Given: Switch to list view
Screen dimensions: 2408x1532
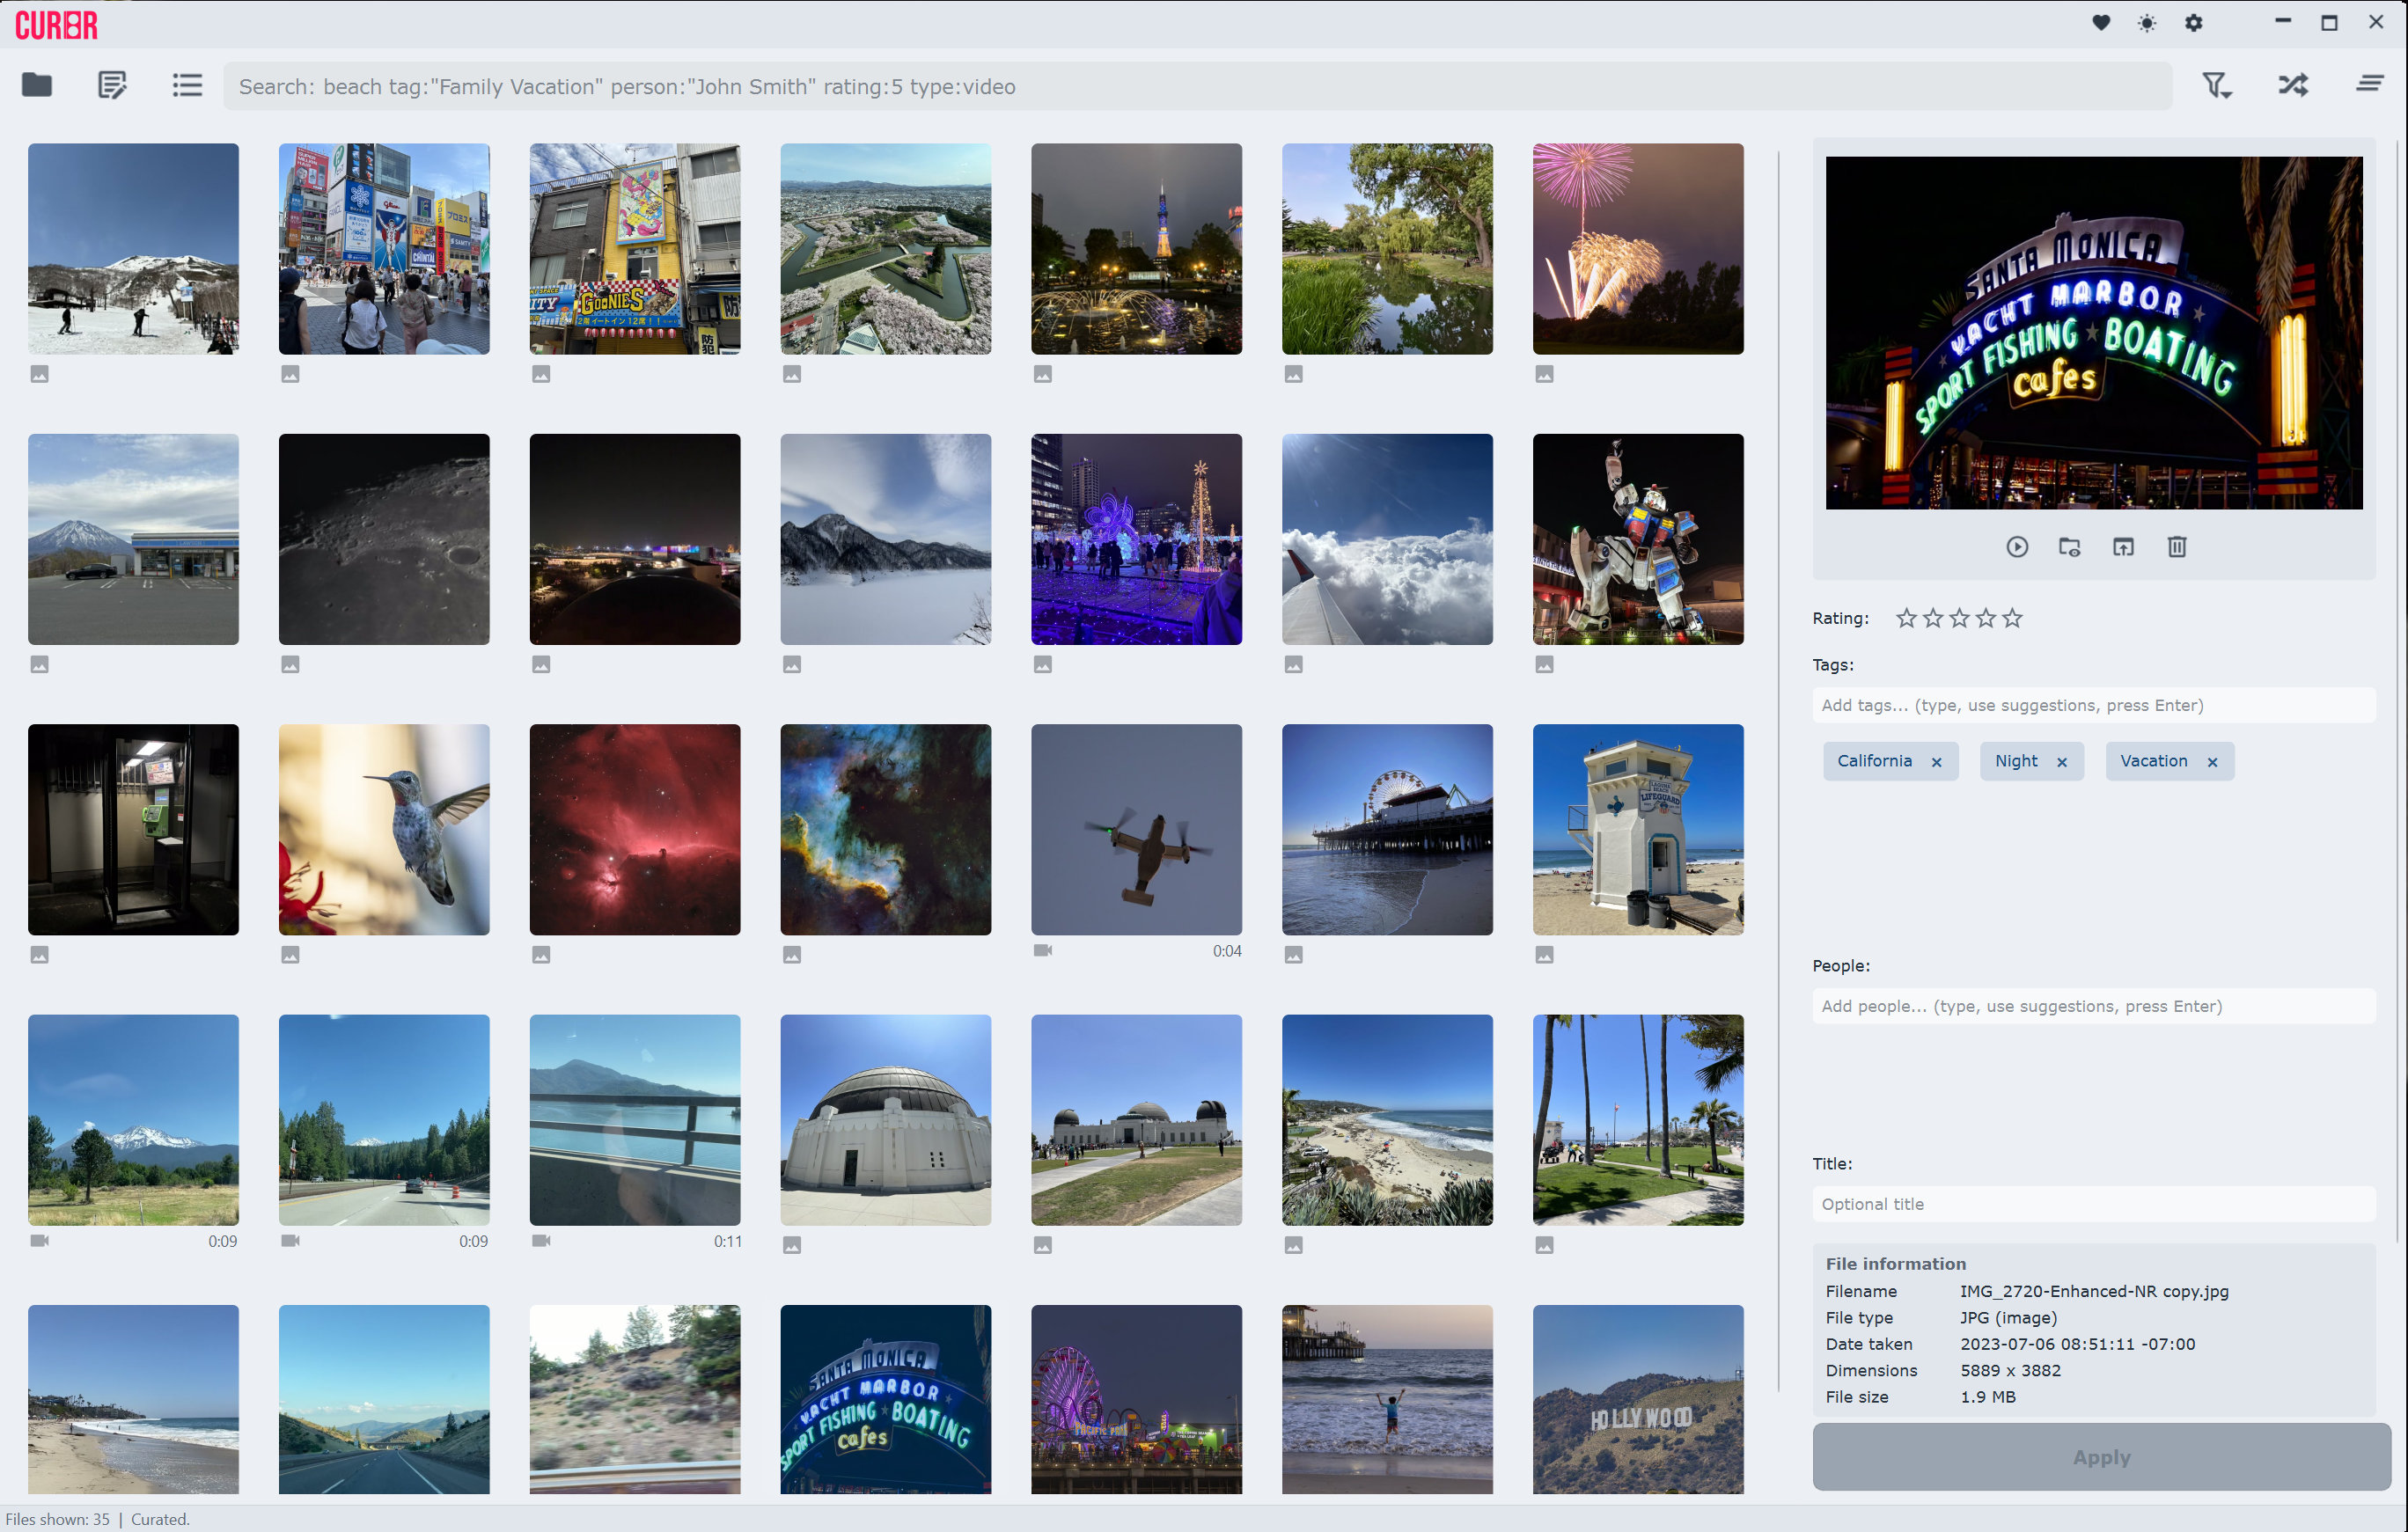Looking at the screenshot, I should pyautogui.click(x=187, y=86).
